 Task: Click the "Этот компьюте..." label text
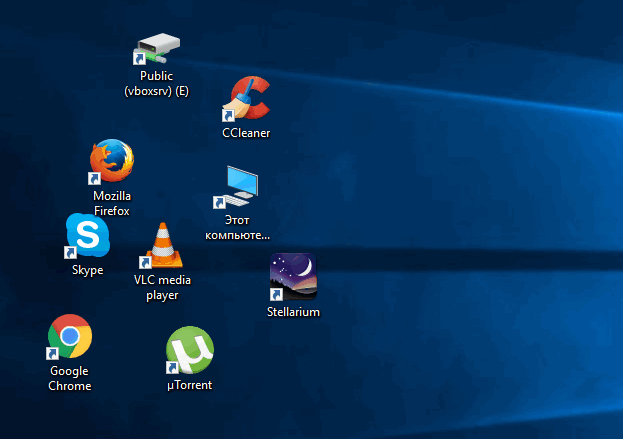pos(237,228)
